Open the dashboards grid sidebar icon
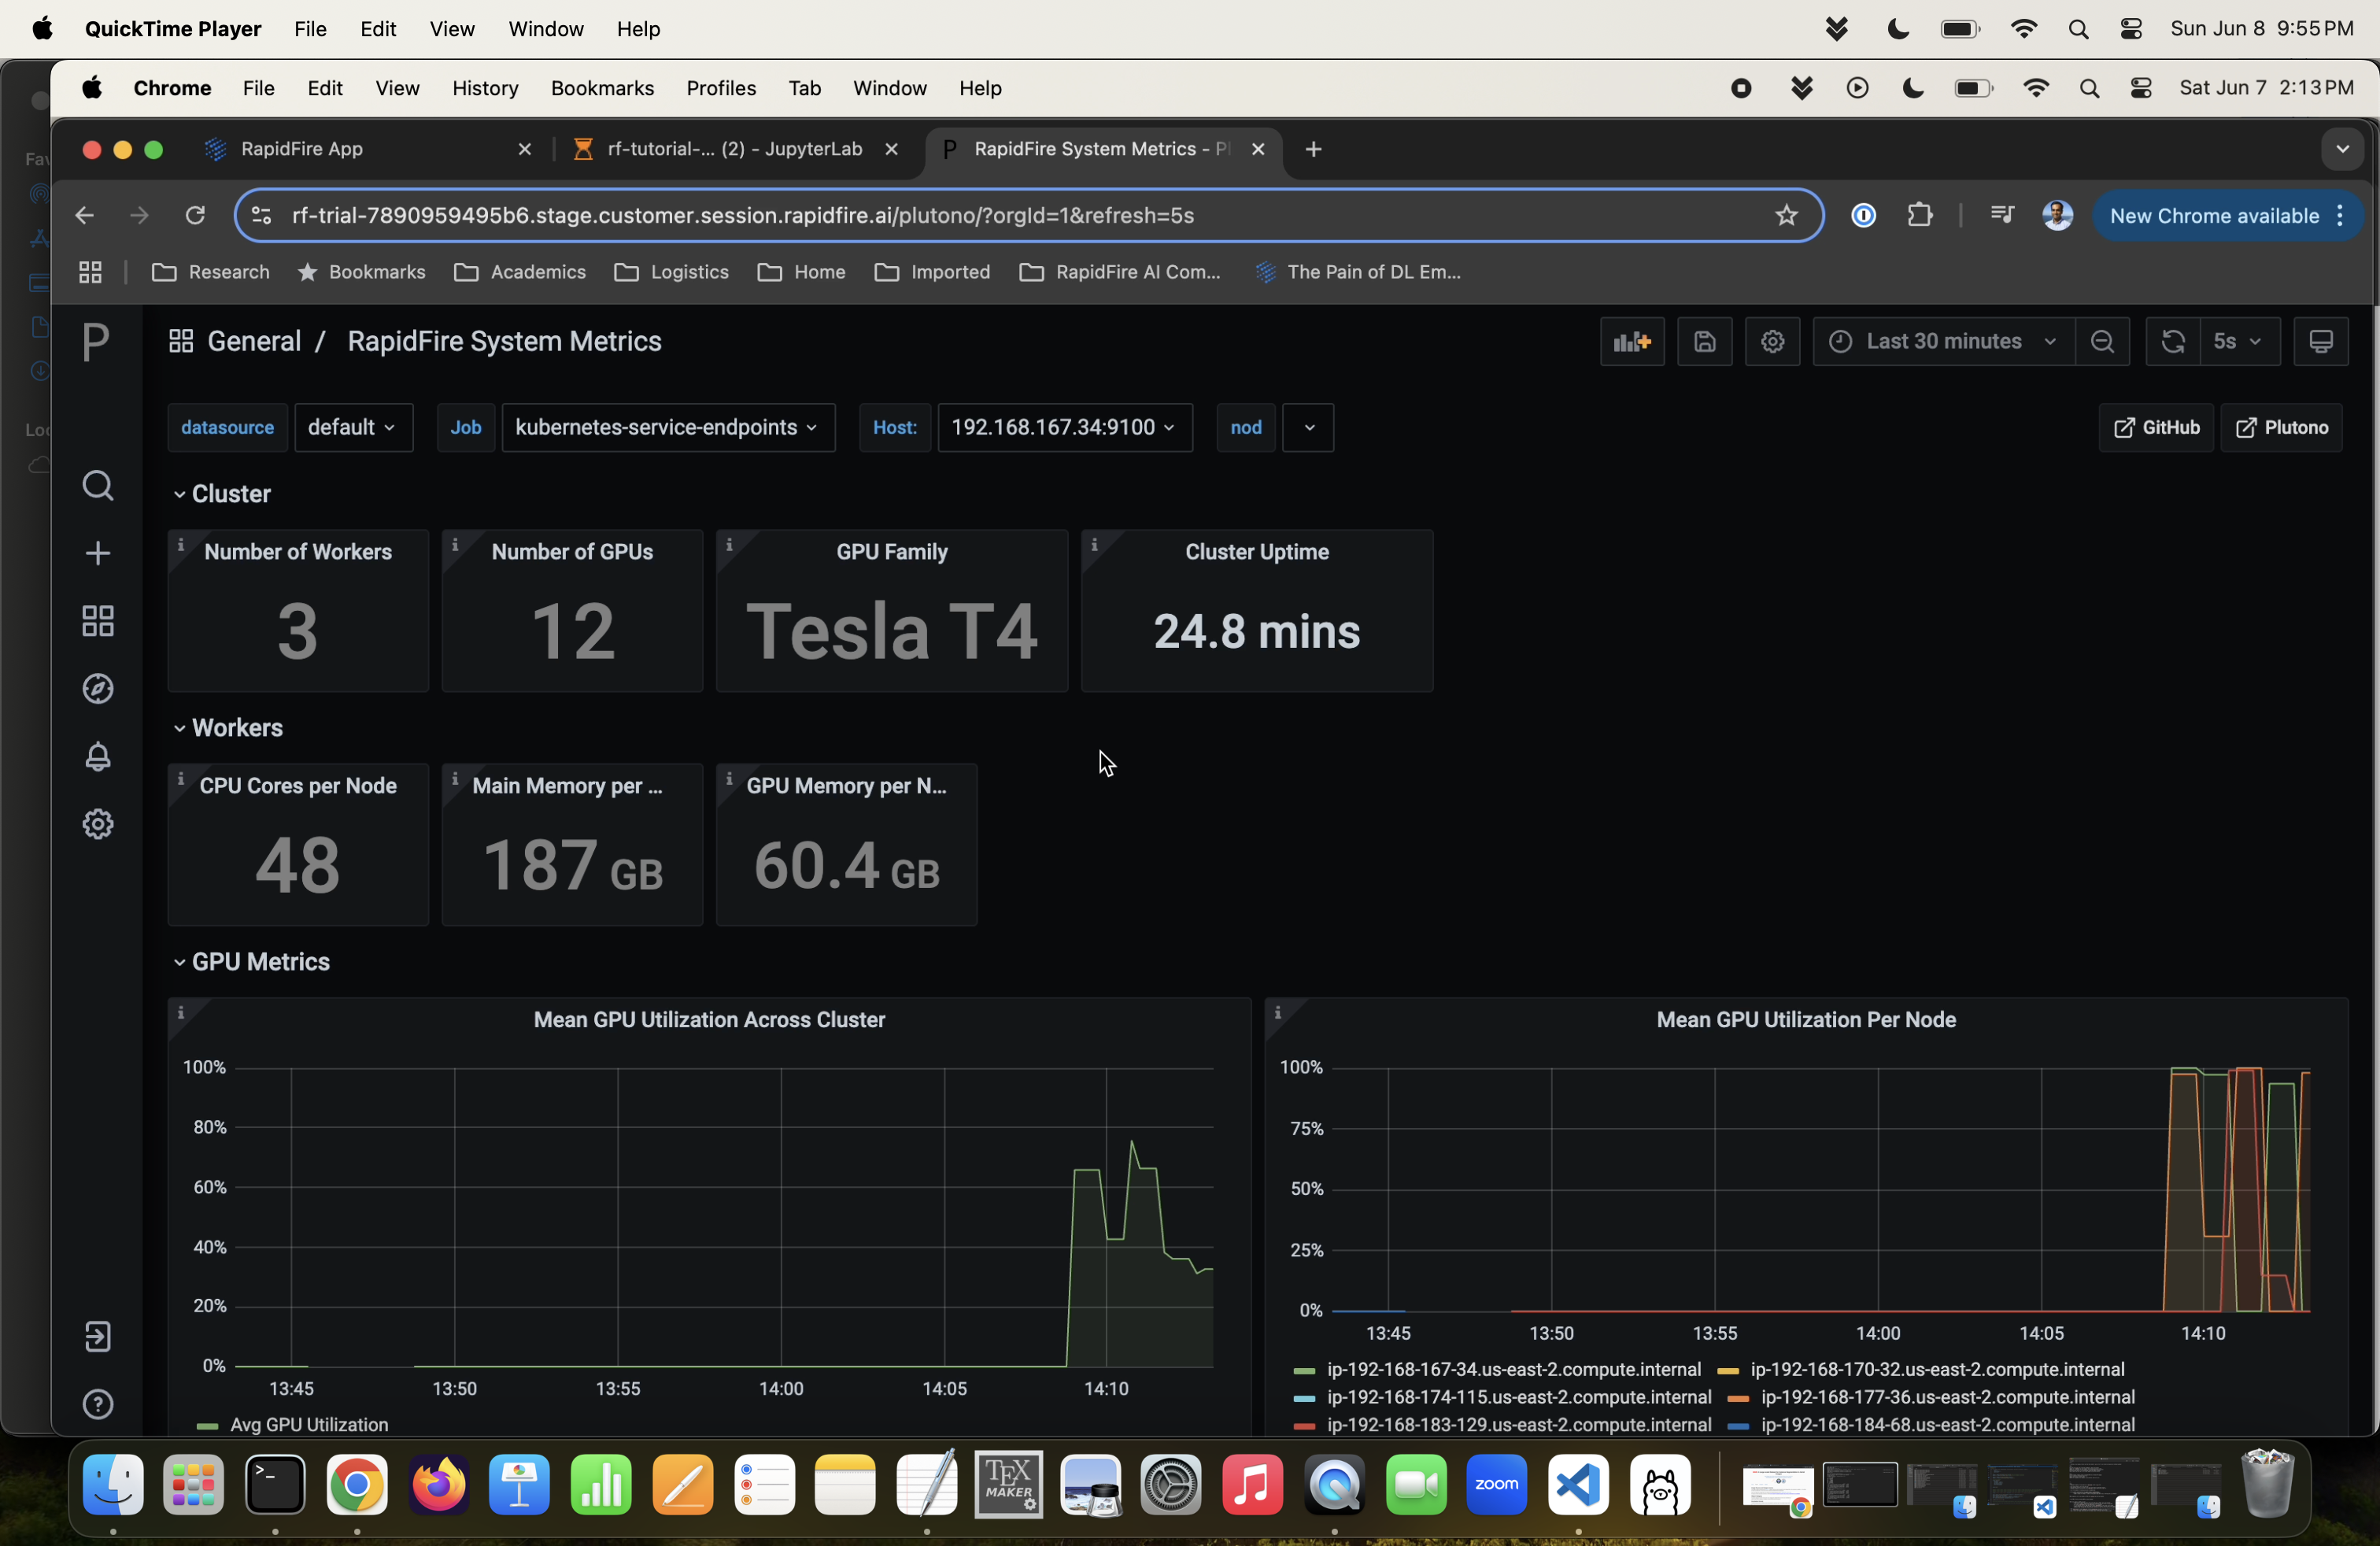 point(97,621)
